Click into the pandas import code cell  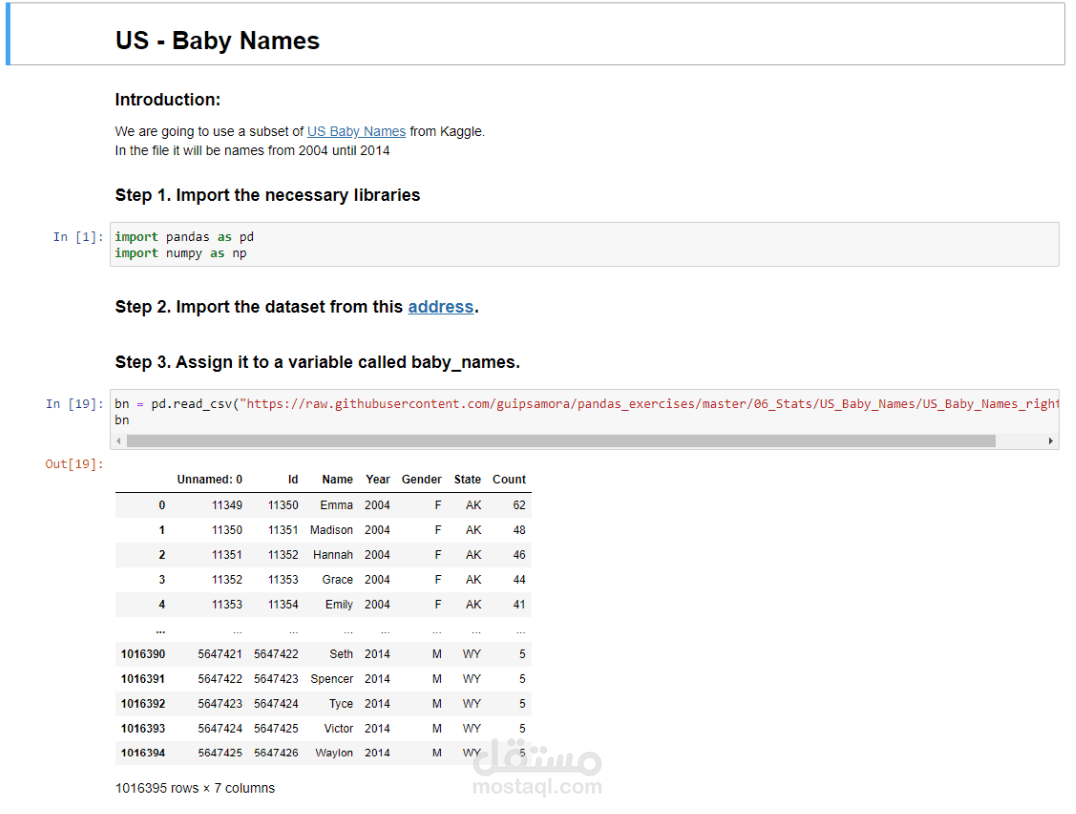click(584, 244)
